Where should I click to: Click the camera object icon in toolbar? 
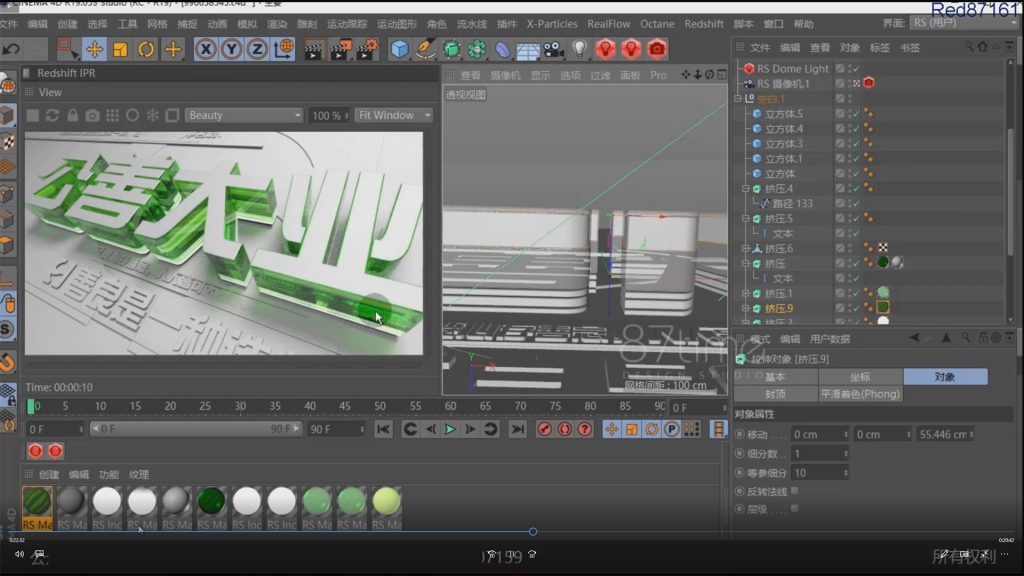tap(553, 49)
